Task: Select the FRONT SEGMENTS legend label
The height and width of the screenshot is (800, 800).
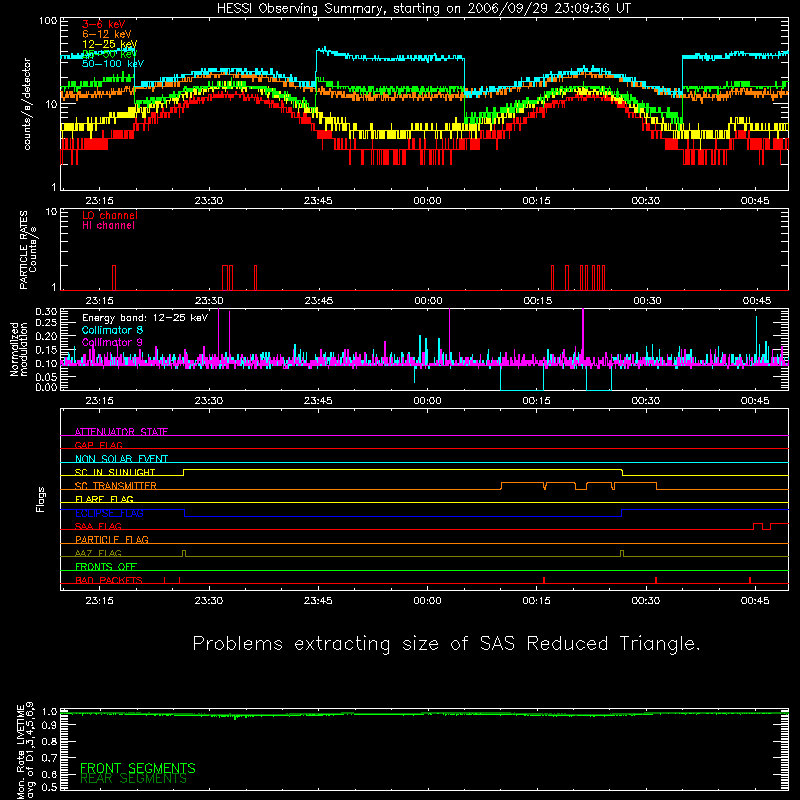Action: point(138,768)
